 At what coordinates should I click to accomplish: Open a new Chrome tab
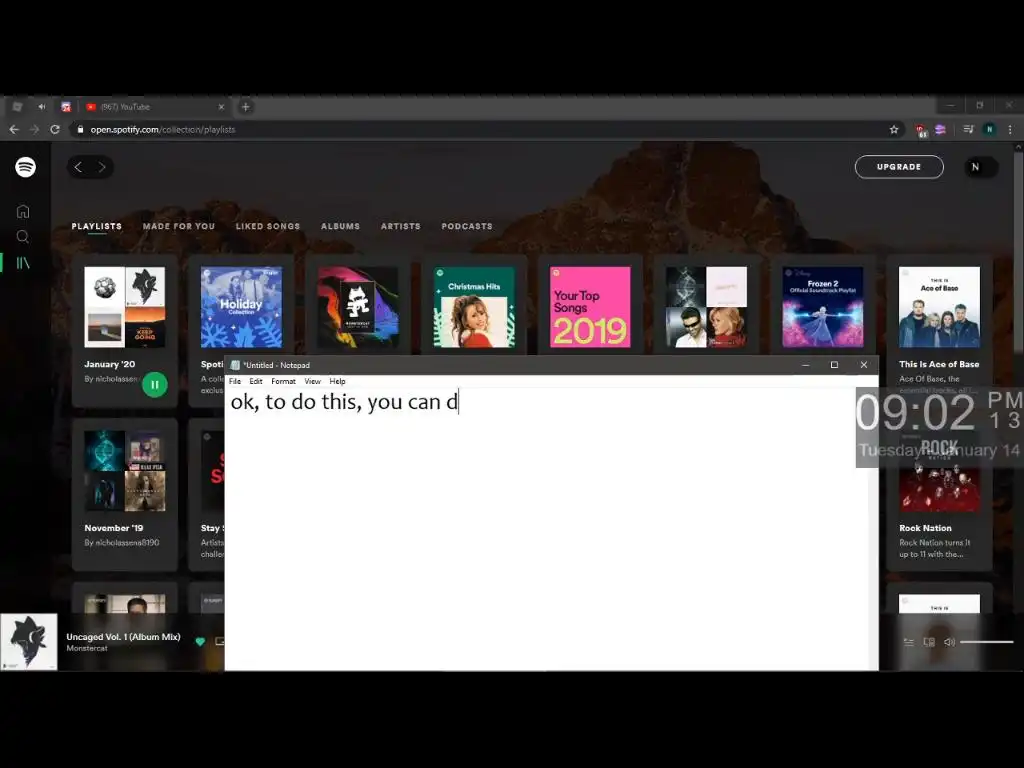[x=246, y=106]
